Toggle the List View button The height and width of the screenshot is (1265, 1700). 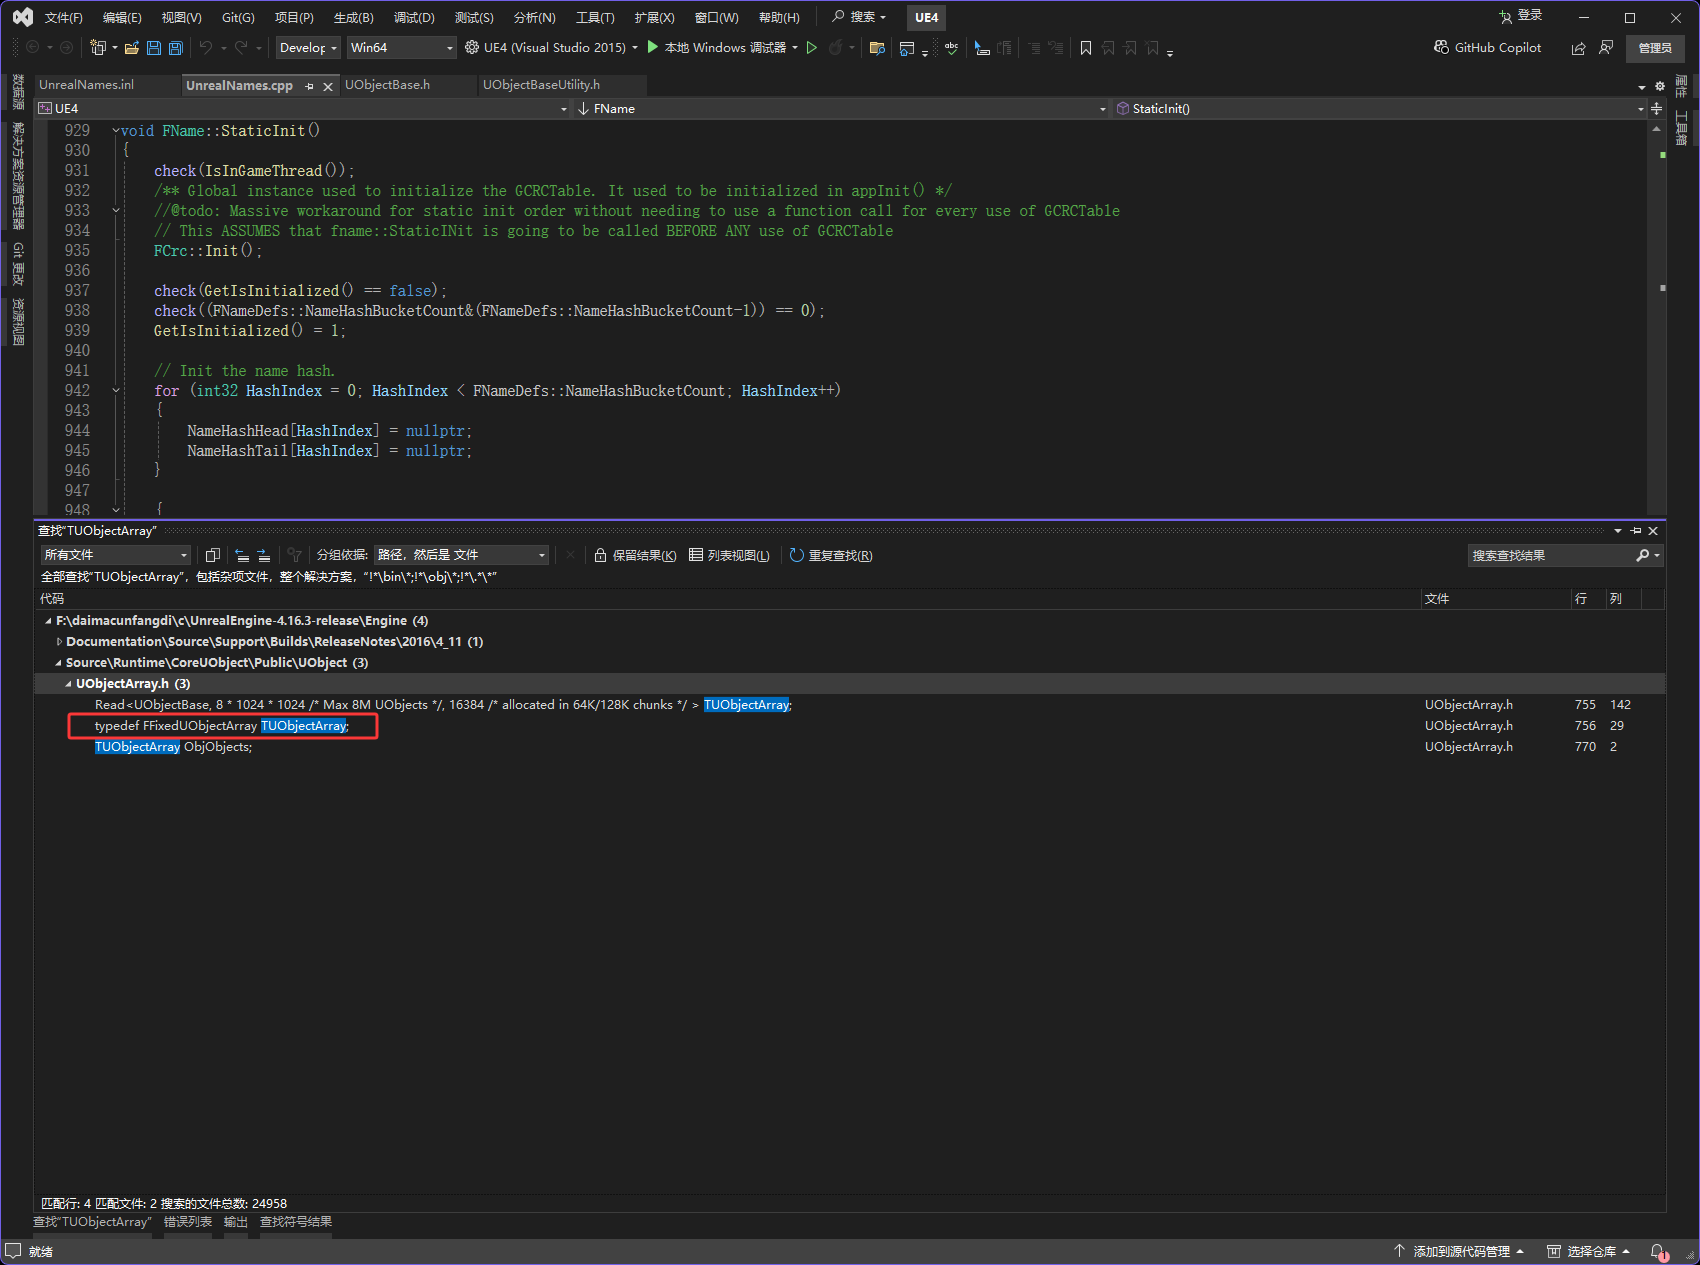[x=729, y=555]
